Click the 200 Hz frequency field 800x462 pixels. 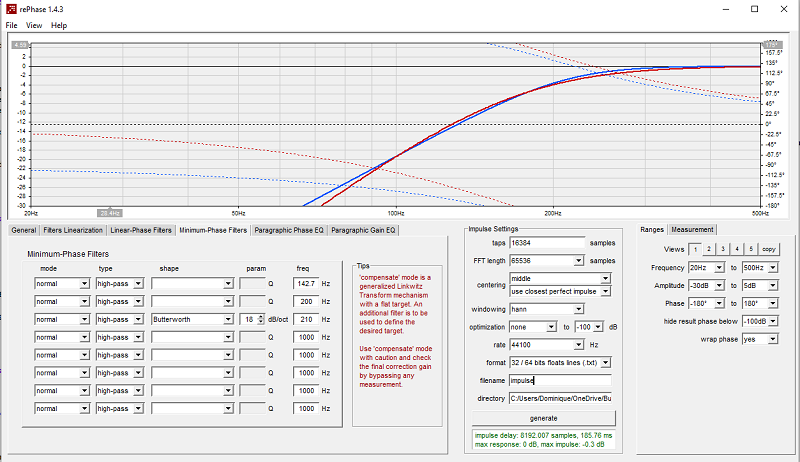[x=306, y=301]
